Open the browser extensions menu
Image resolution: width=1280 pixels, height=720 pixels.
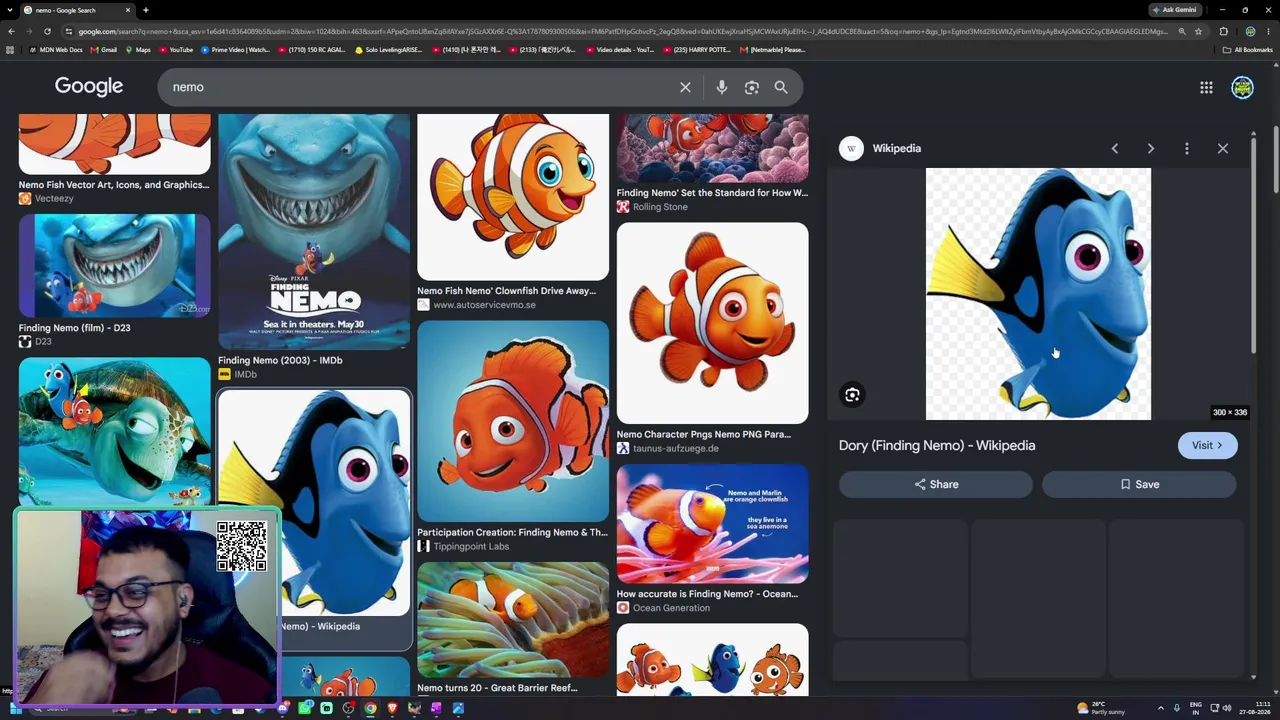pos(1223,31)
